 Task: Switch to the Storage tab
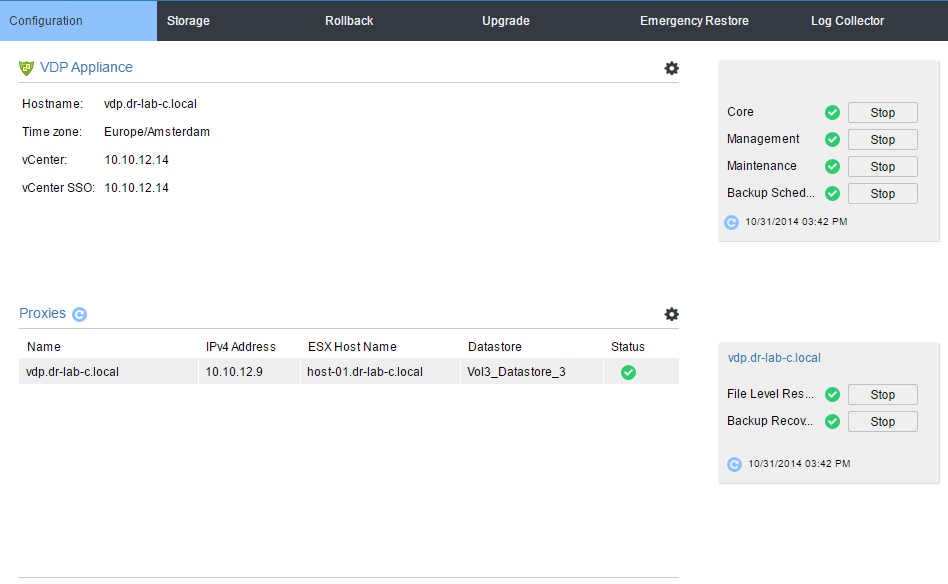pos(188,20)
